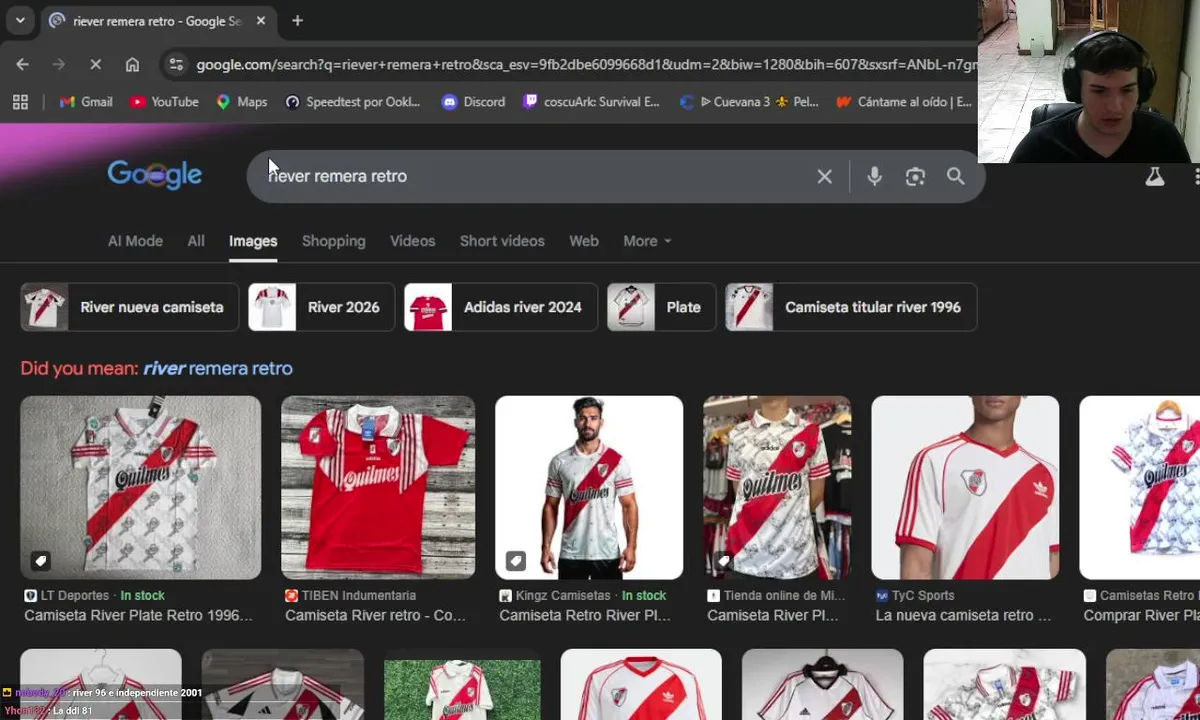
Task: Open a new browser tab
Action: coord(297,20)
